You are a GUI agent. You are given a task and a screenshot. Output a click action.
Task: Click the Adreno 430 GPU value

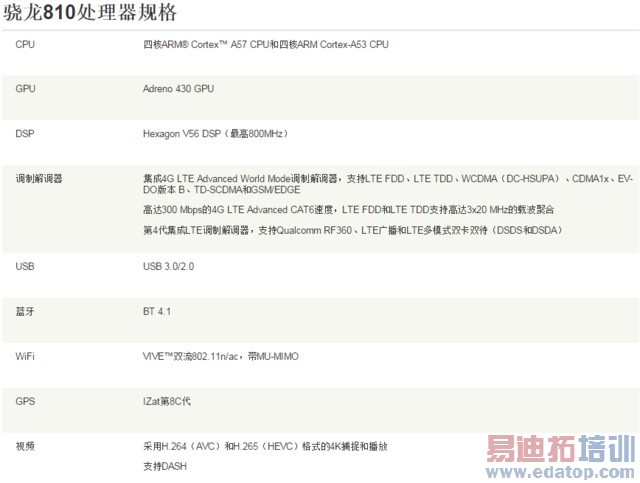click(x=178, y=89)
